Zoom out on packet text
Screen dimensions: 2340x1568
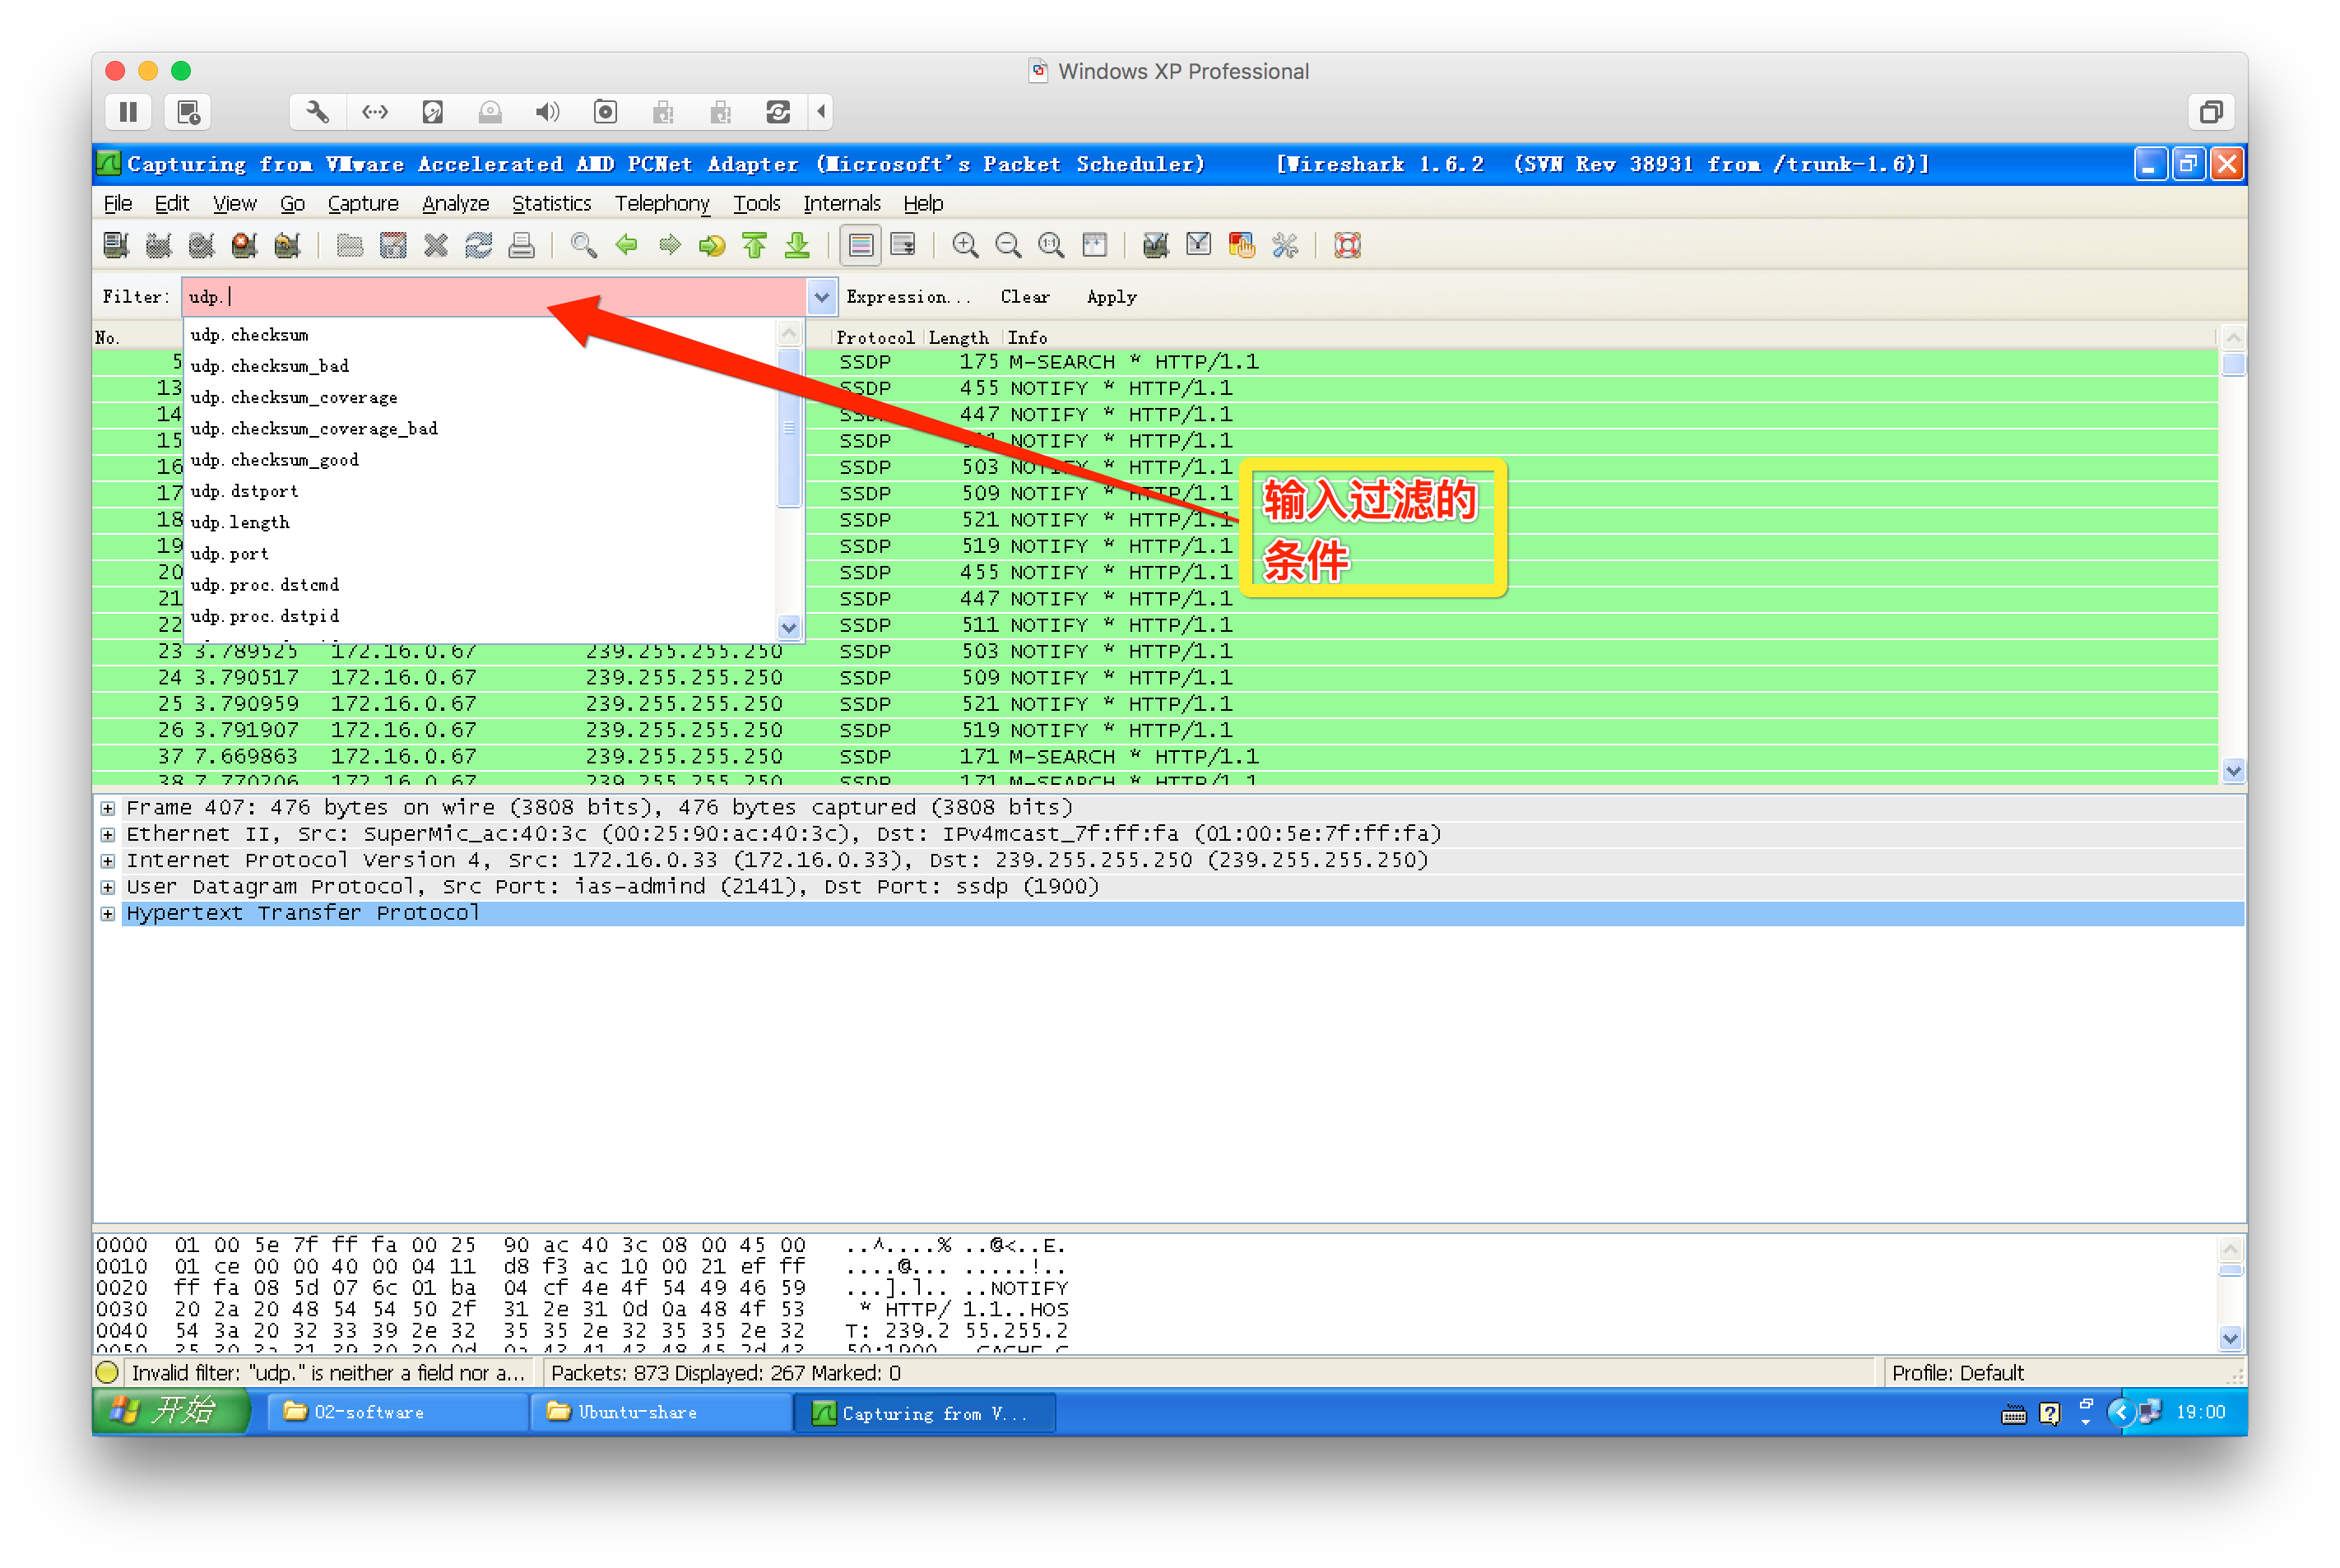pos(1008,245)
